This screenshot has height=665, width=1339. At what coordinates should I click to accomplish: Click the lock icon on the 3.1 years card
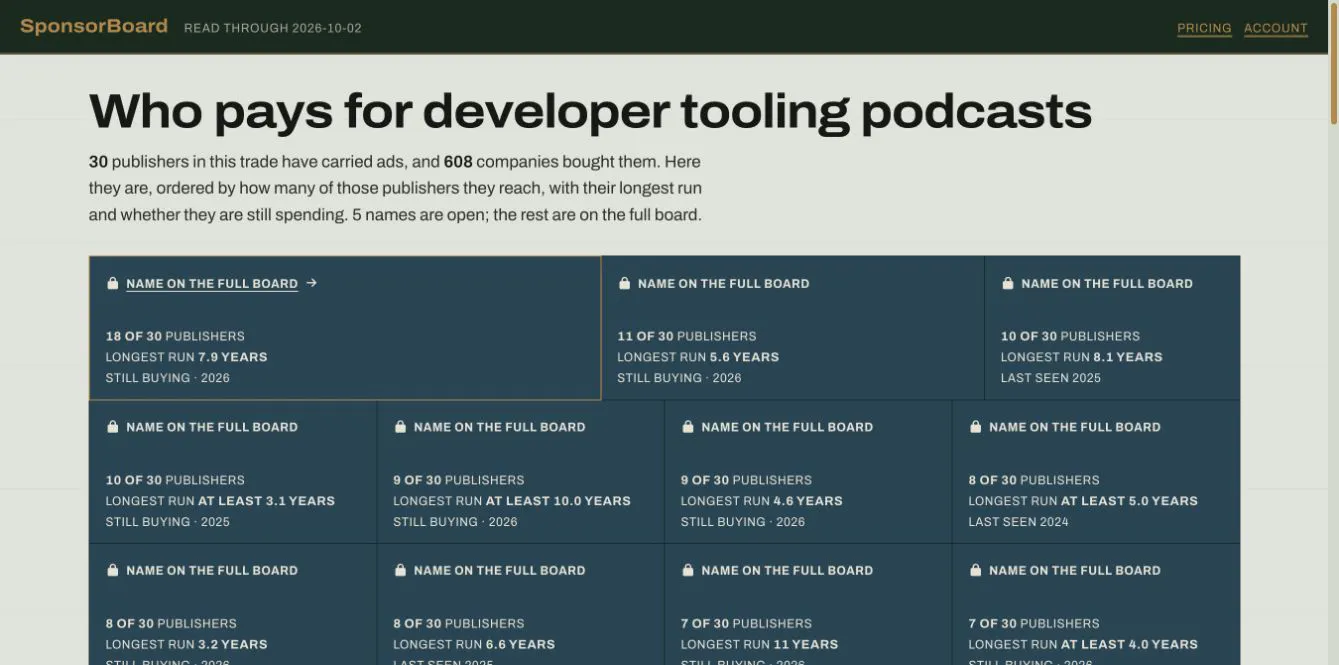point(113,427)
